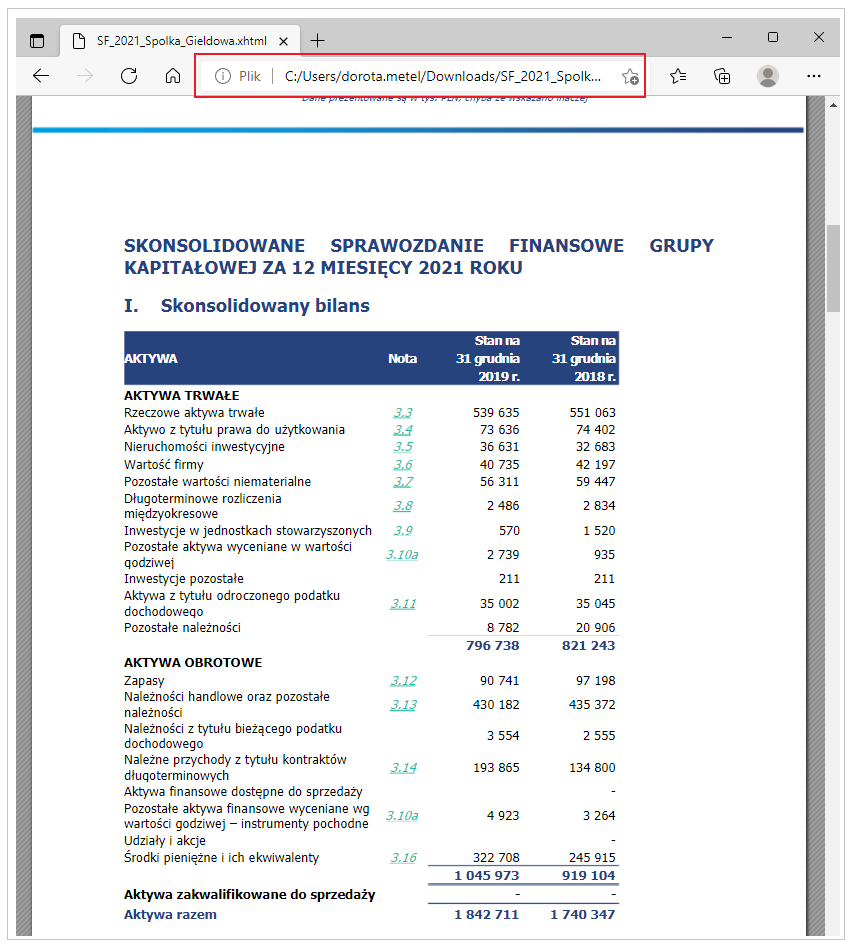The width and height of the screenshot is (851, 945).
Task: Click the value 193 865
Action: 496,768
